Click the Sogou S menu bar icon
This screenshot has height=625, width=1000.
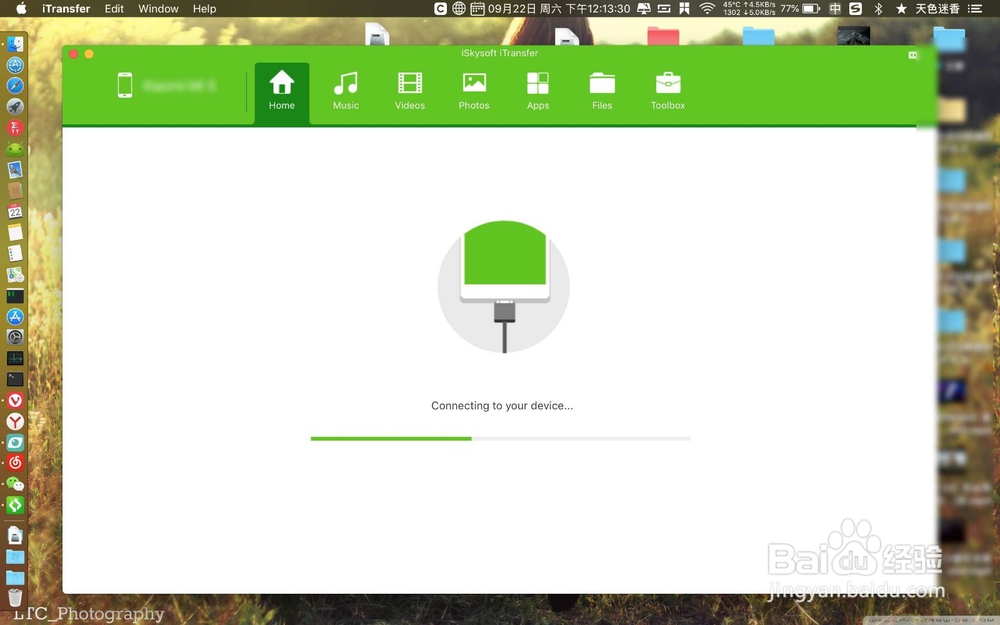[855, 8]
